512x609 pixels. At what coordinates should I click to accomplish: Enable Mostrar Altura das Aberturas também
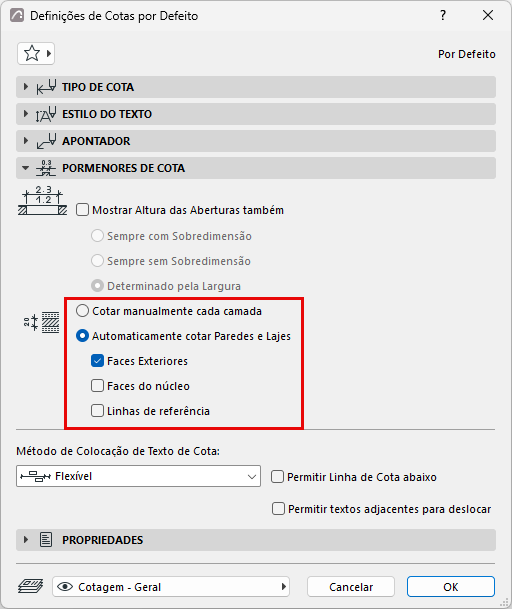point(82,210)
